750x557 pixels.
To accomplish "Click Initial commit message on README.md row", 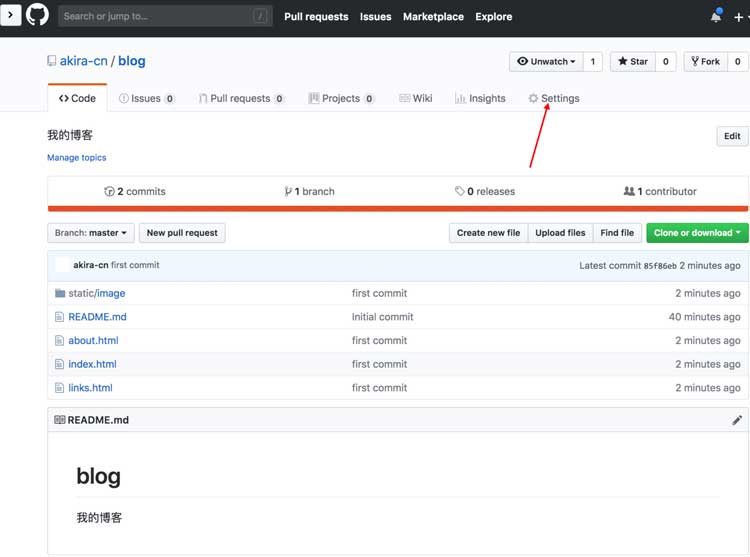I will click(382, 317).
